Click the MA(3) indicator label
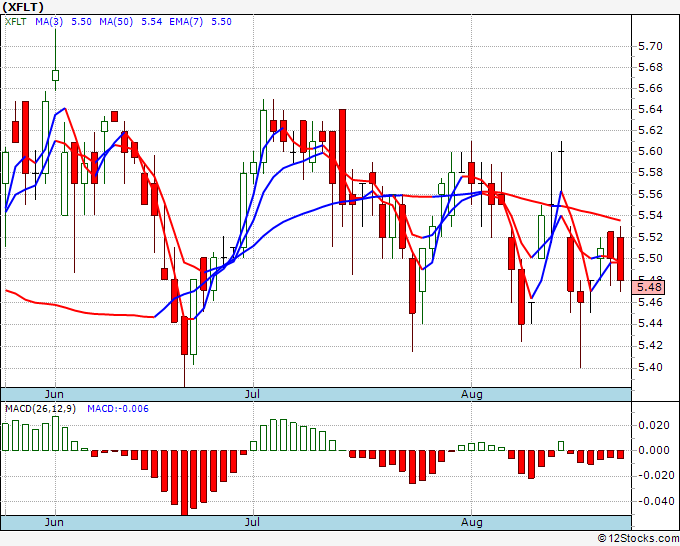Viewport: 680px width, 546px height. click(49, 21)
